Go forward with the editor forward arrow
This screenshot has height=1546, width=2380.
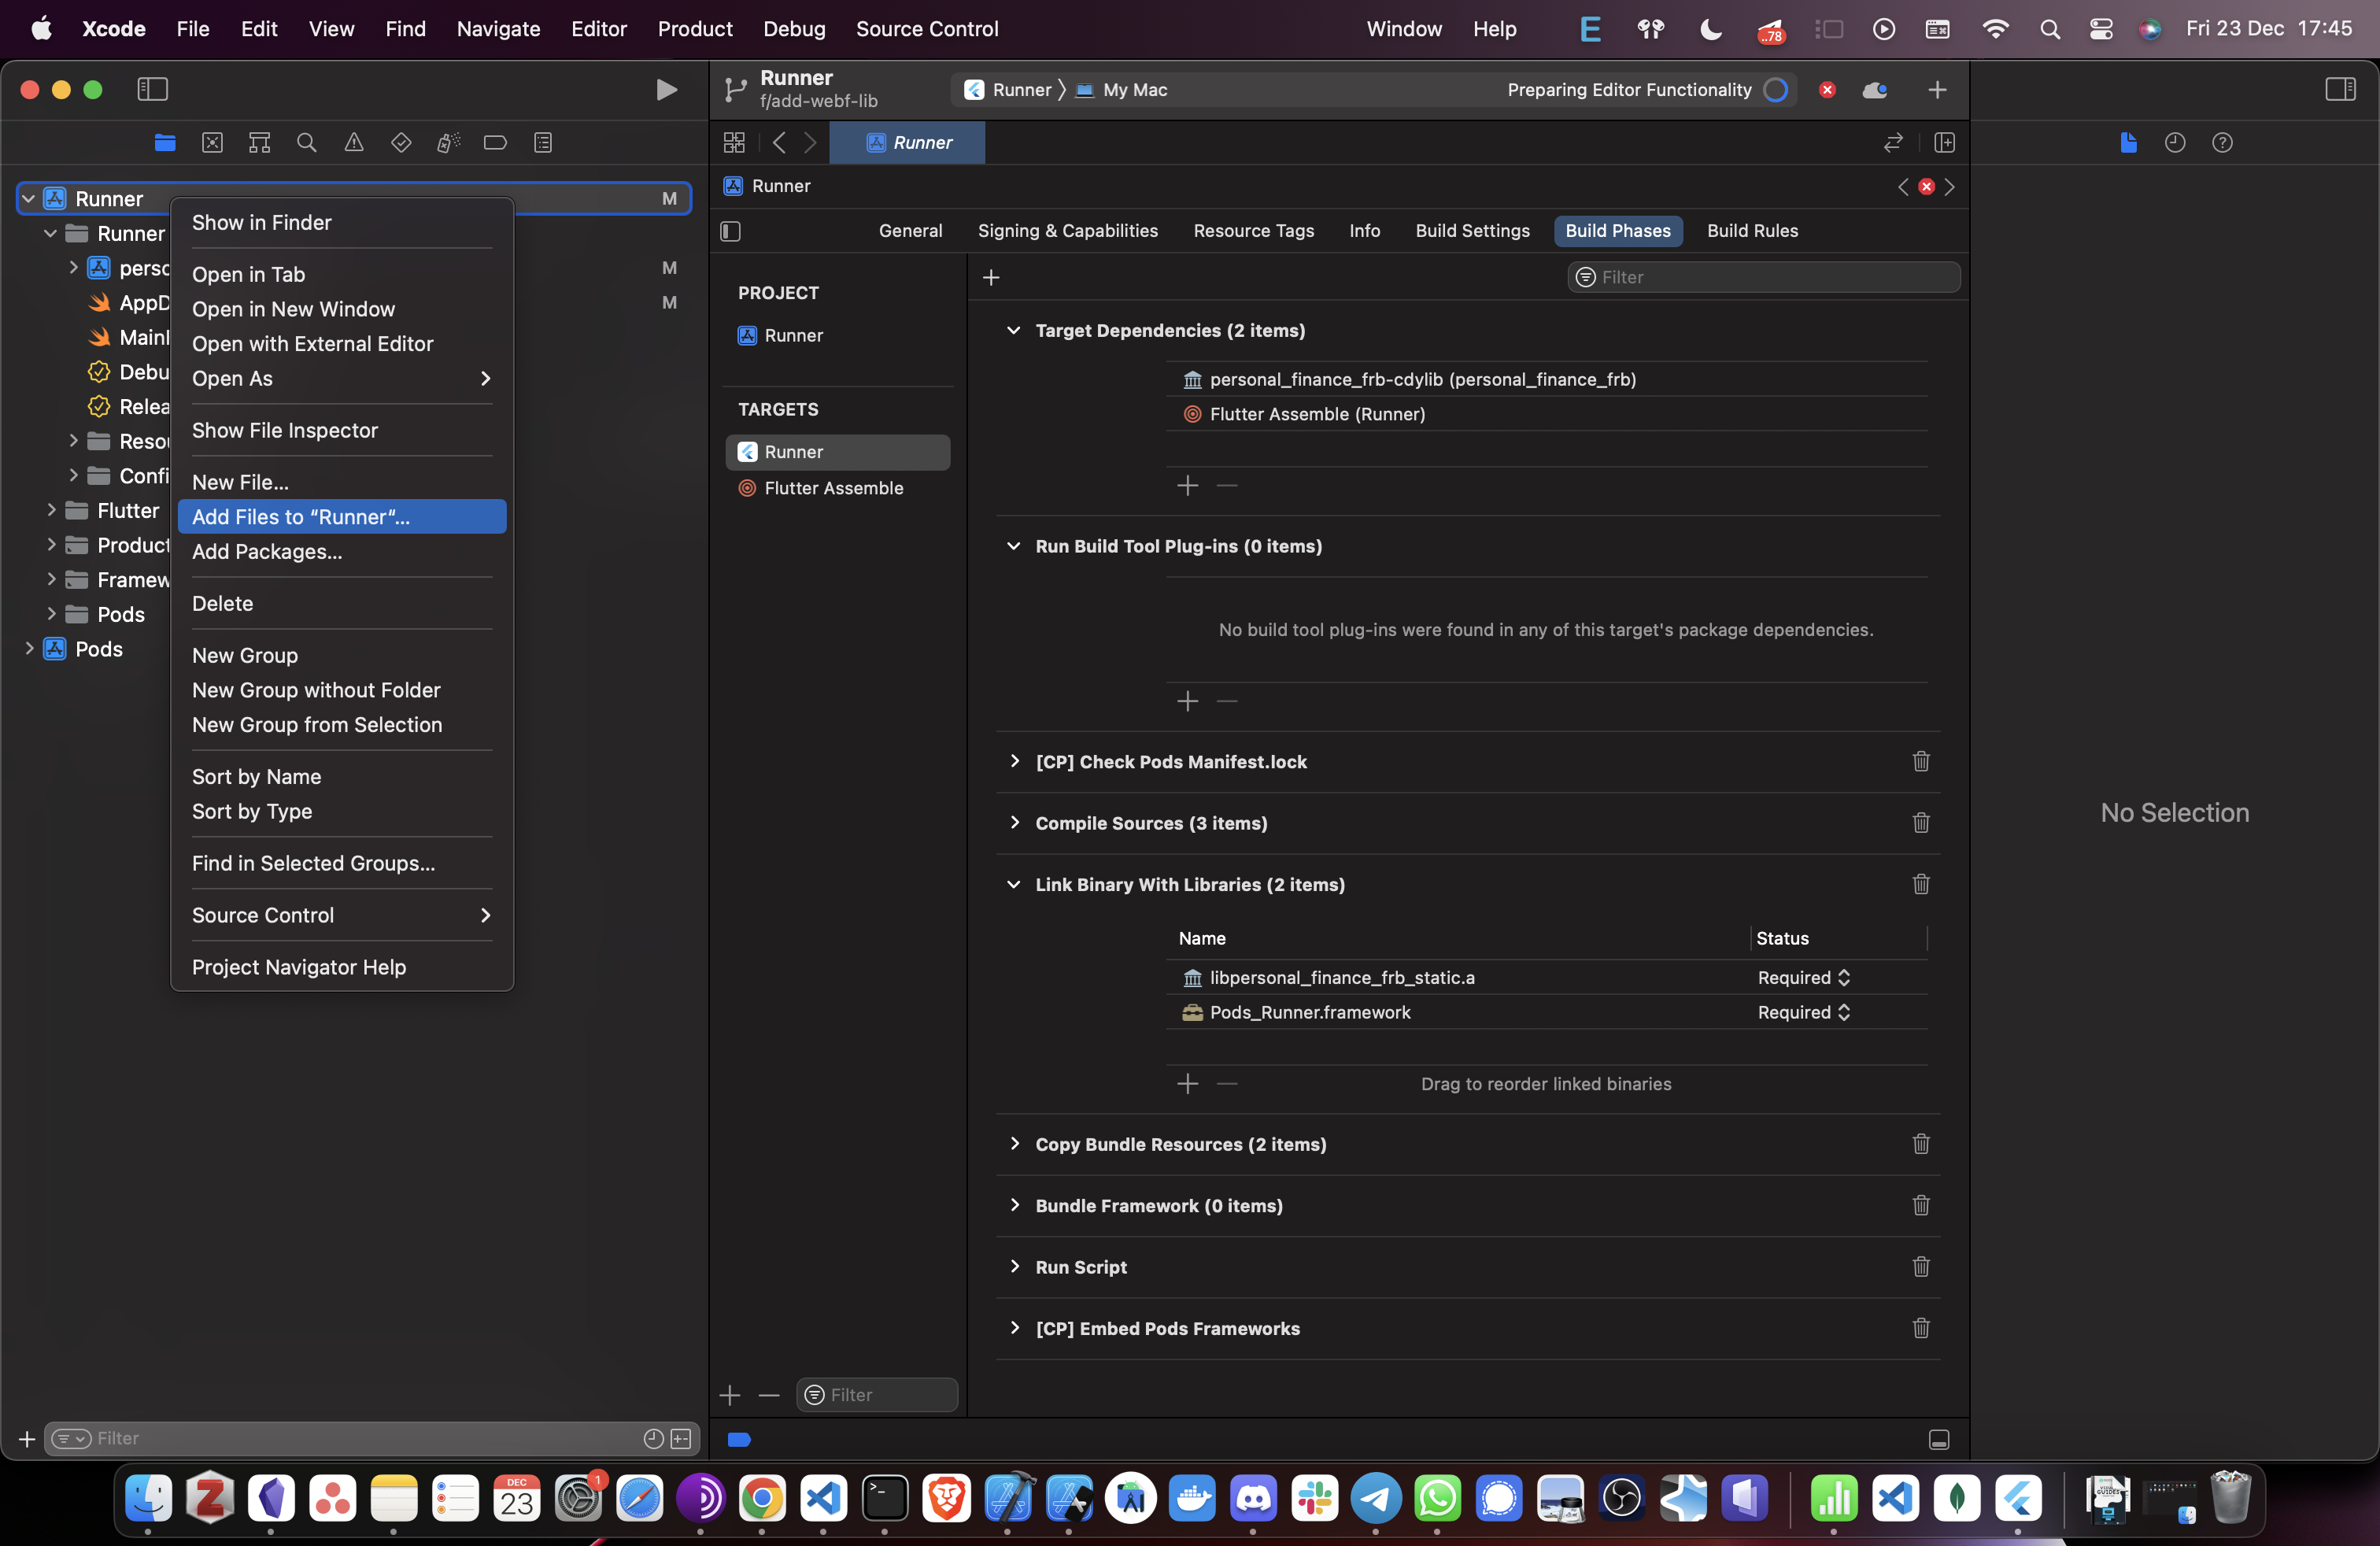point(810,143)
